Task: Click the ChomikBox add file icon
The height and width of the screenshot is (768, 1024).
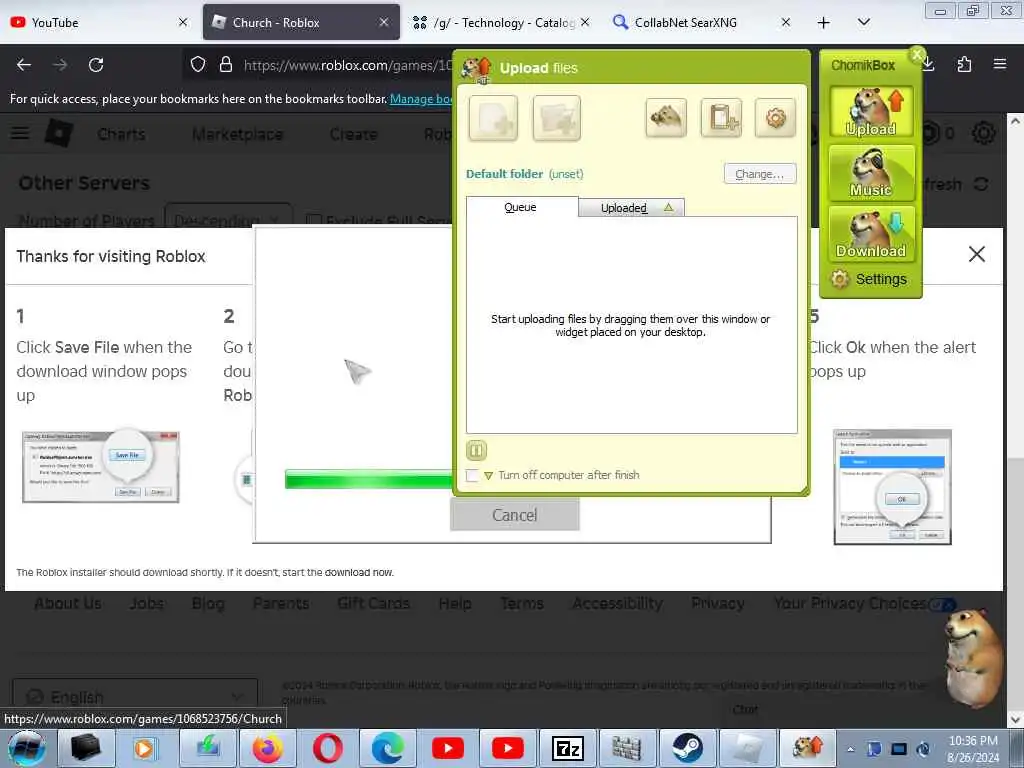Action: 493,118
